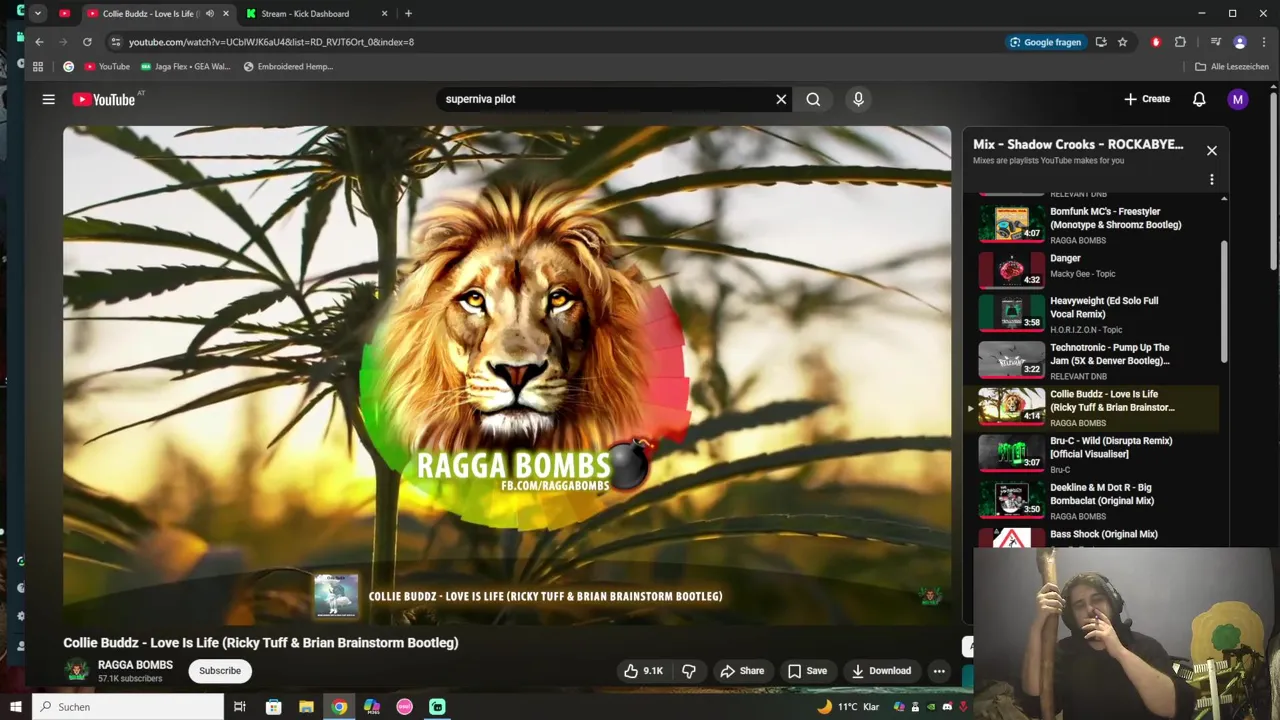Open Chrome extensions puzzle icon
This screenshot has width=1280, height=720.
click(1180, 42)
